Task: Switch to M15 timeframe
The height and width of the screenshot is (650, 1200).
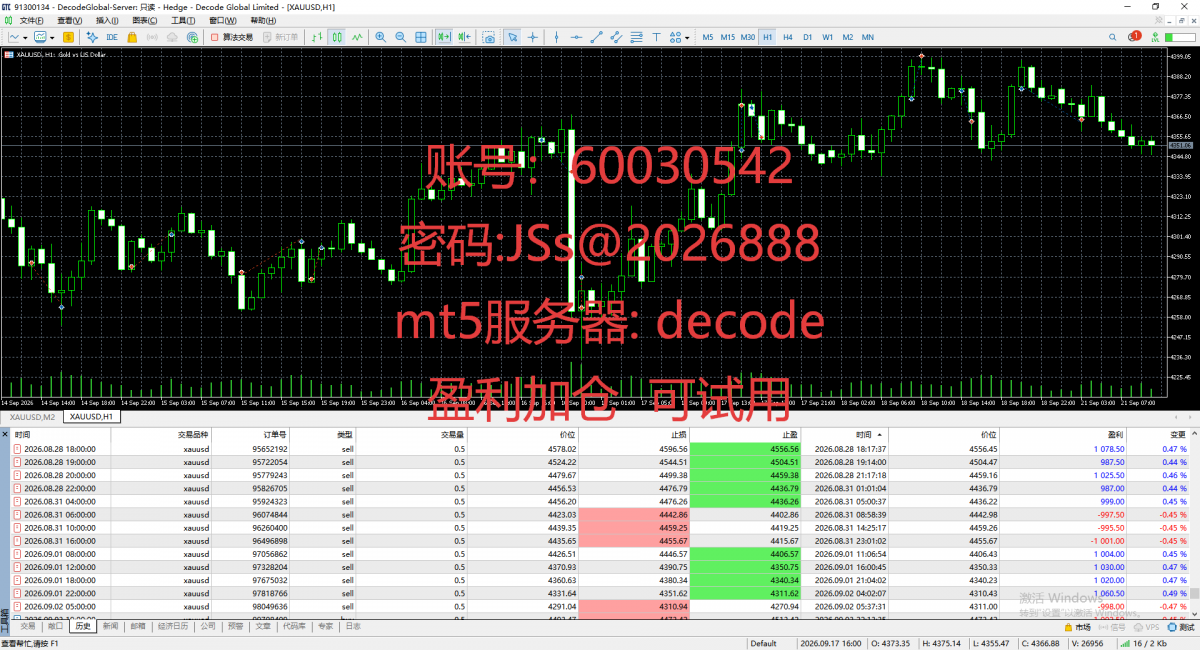Action: point(728,37)
